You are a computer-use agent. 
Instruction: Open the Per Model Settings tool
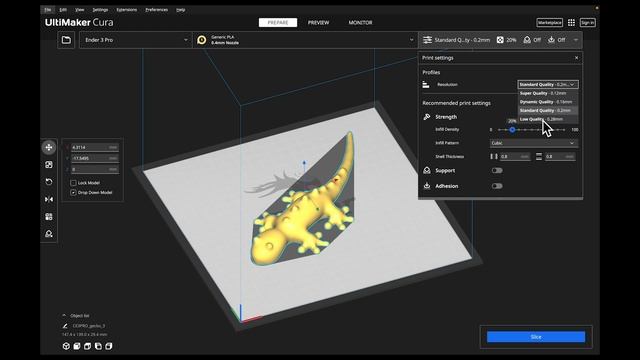coord(49,217)
